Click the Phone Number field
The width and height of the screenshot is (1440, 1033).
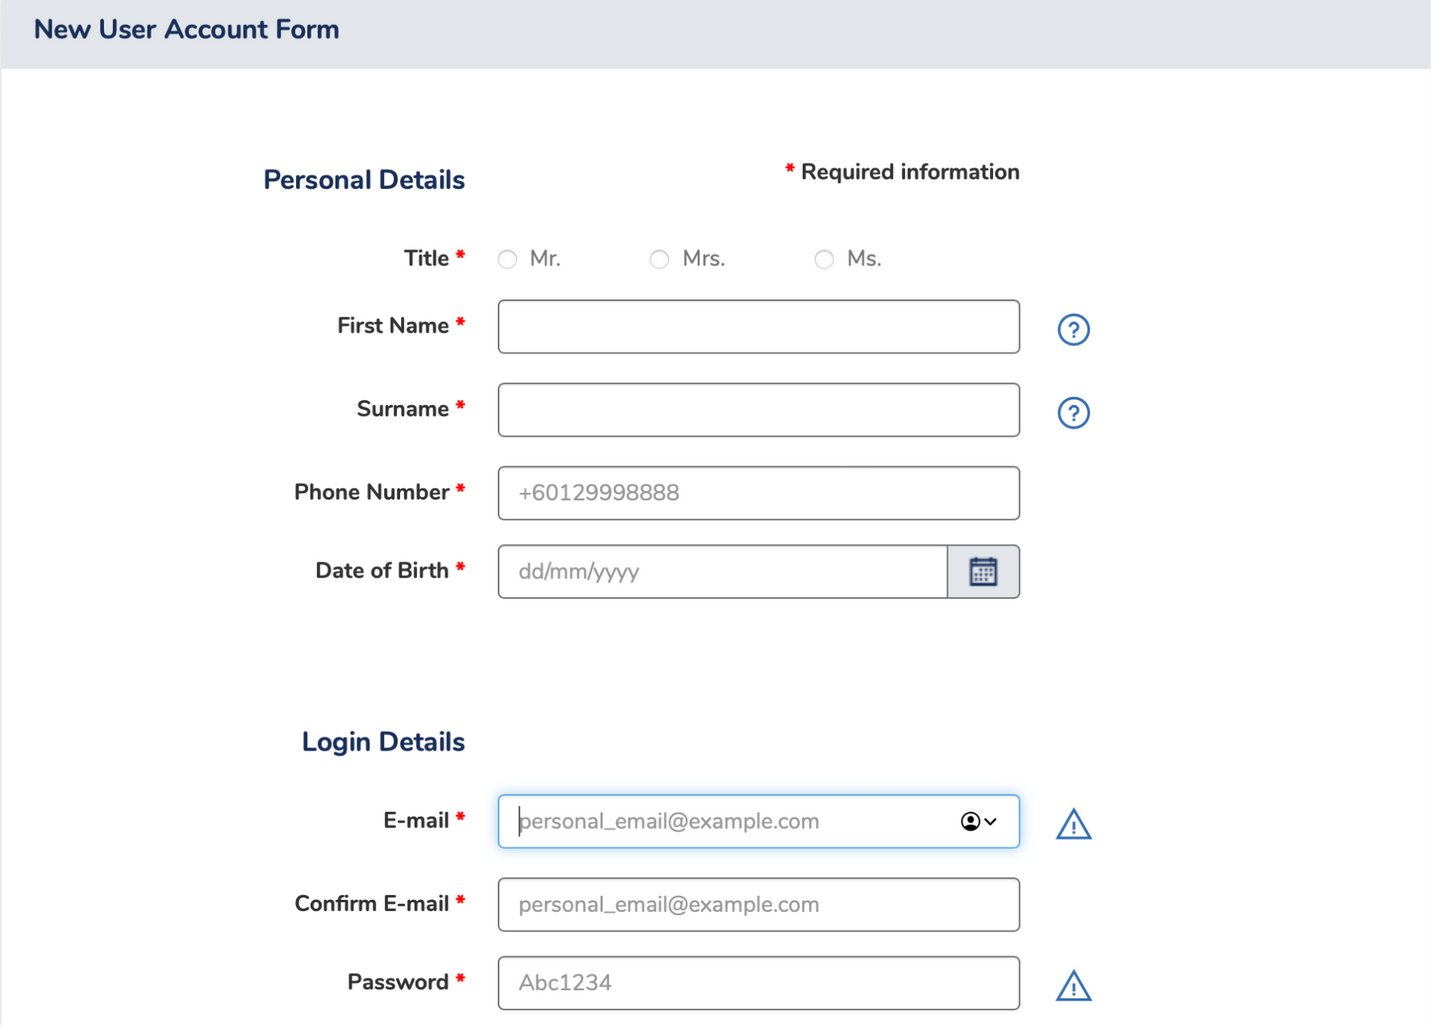point(758,493)
